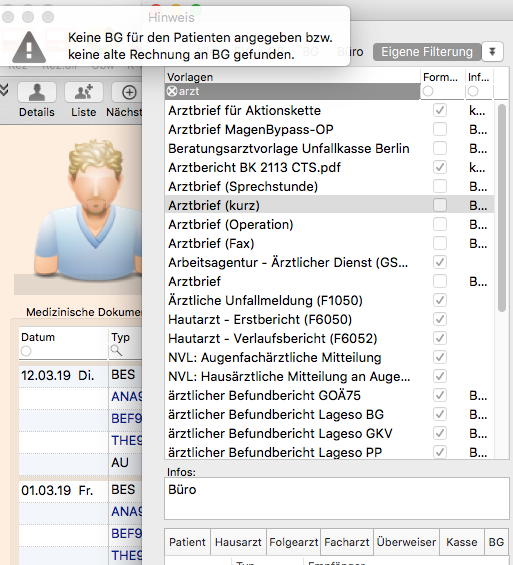Viewport: 513px width, 565px height.
Task: Click the Eigene Filterung button
Action: pyautogui.click(x=427, y=52)
